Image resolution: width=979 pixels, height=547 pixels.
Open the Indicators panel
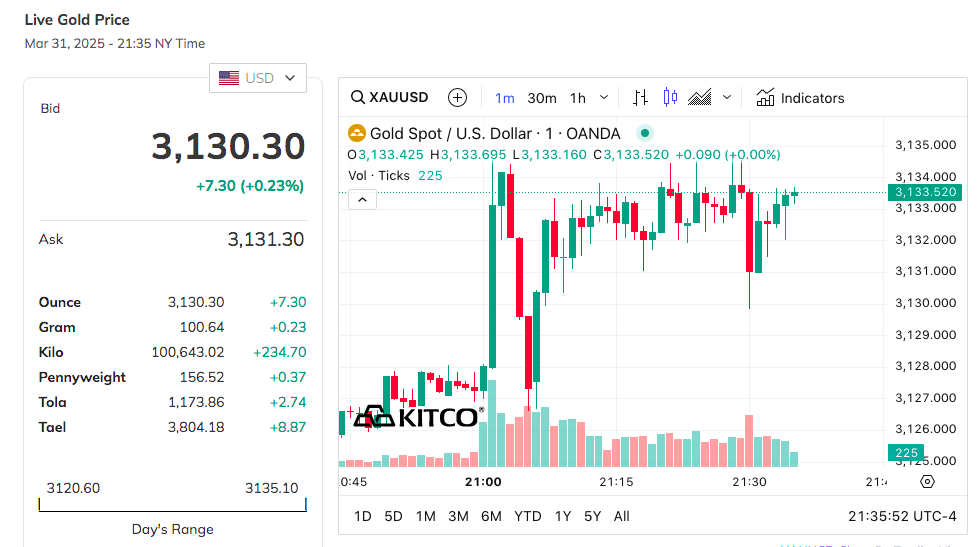point(800,97)
